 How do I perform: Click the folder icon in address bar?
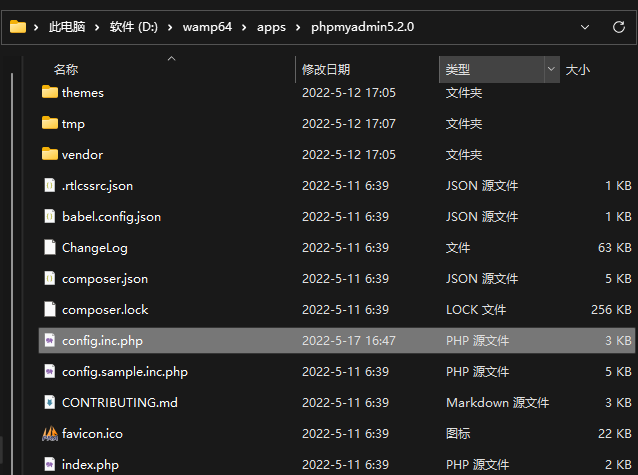[17, 27]
